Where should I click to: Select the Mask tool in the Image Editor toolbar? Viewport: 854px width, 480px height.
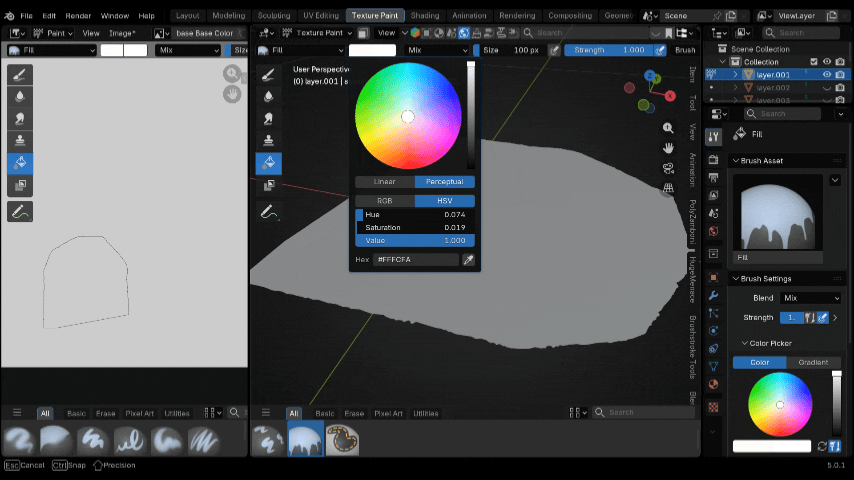tap(20, 185)
